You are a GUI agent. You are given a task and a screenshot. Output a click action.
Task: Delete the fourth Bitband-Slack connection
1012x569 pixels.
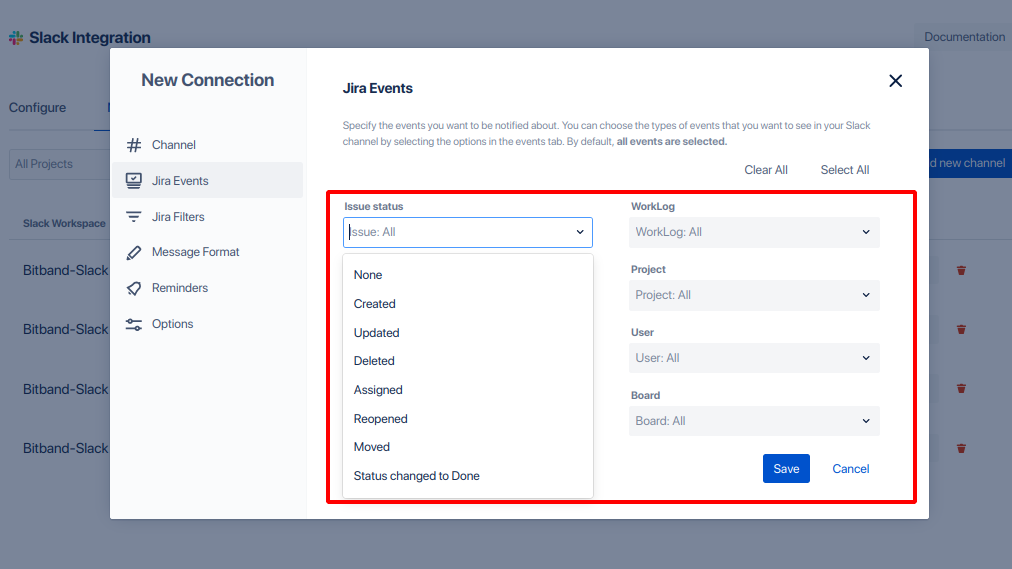click(x=961, y=448)
